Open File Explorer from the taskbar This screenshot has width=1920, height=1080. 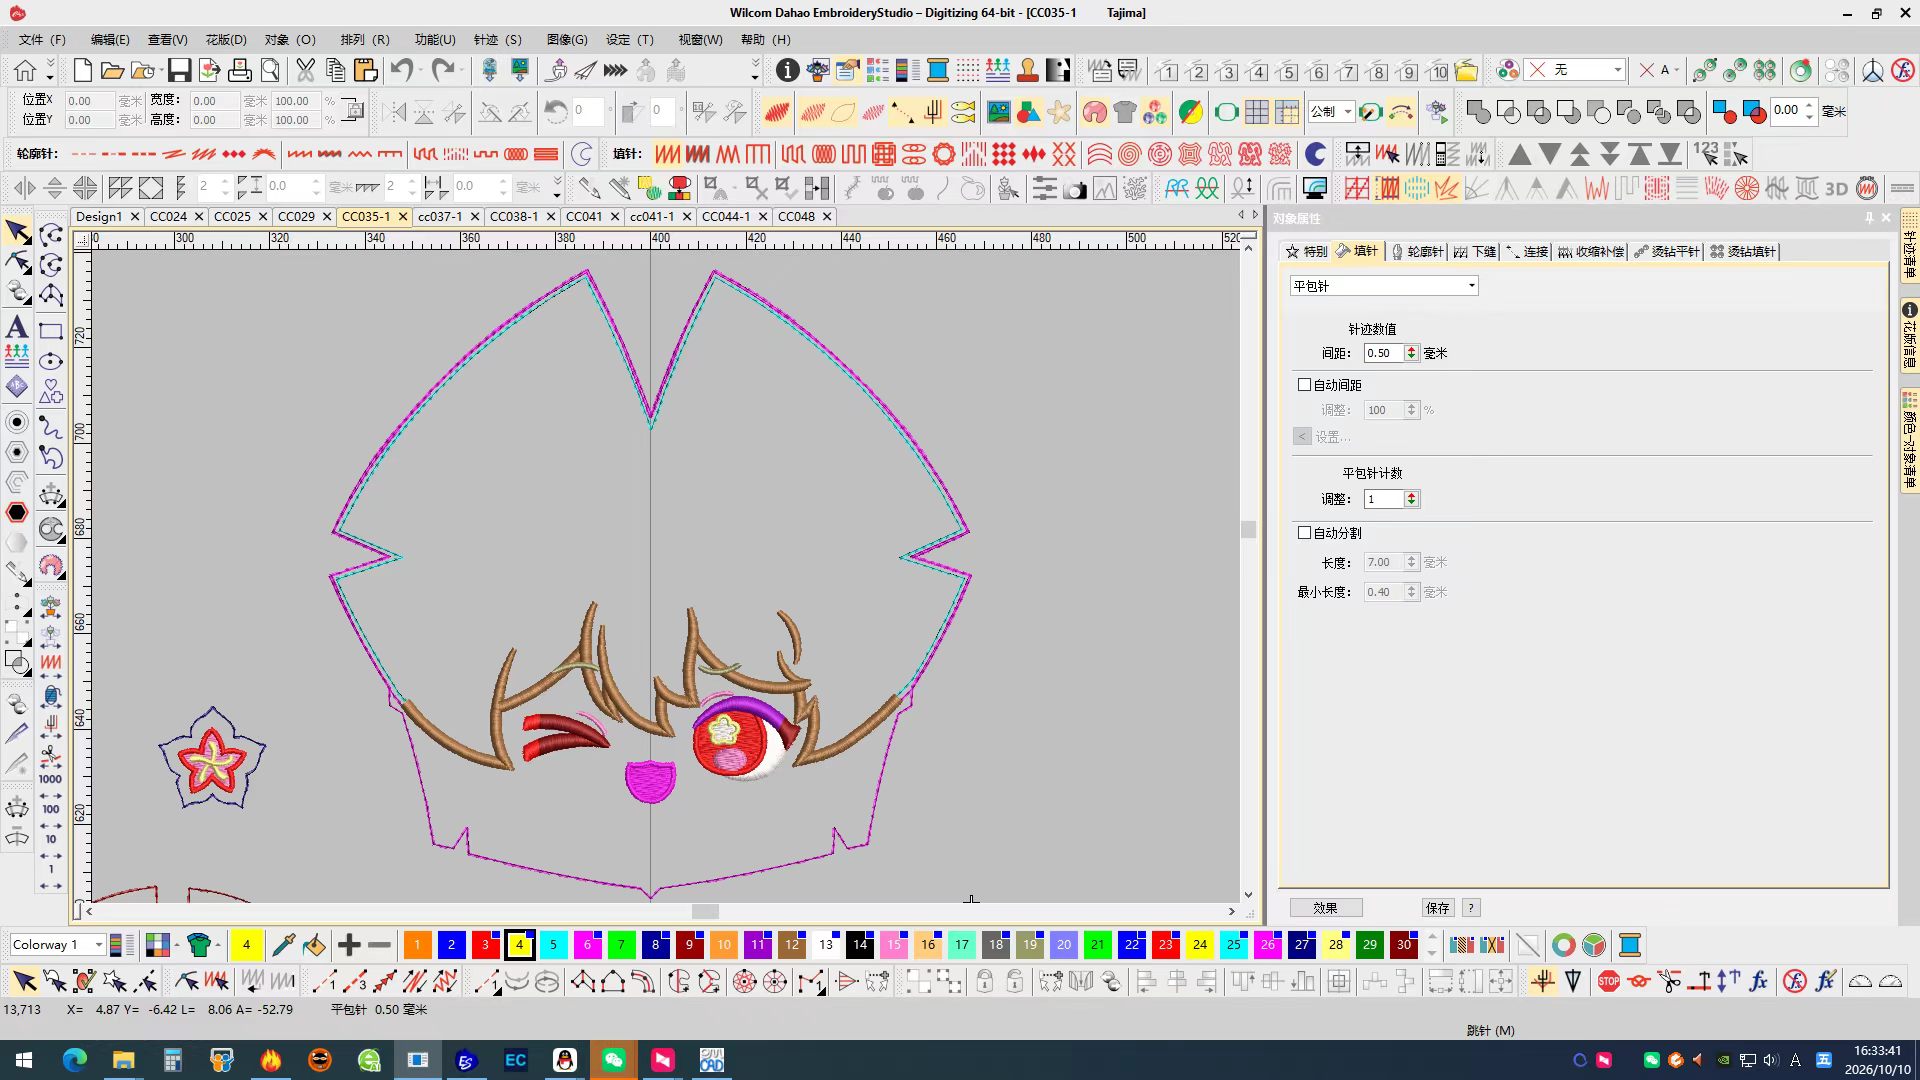[124, 1060]
